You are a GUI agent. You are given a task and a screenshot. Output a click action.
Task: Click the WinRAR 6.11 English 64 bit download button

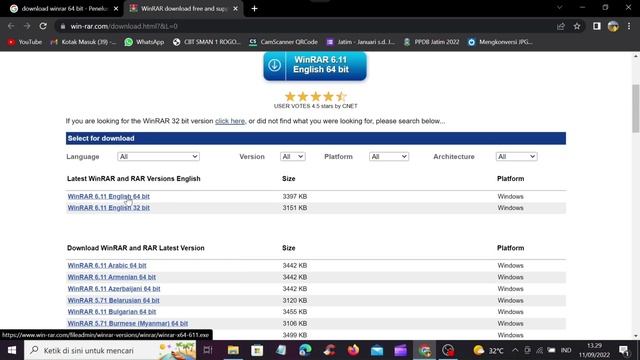(x=315, y=65)
